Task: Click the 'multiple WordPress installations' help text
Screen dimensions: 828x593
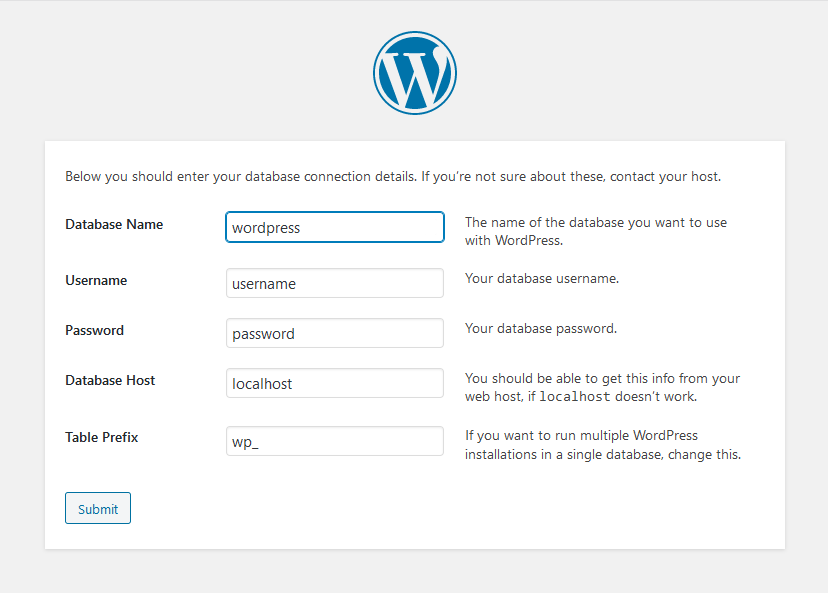Action: [603, 445]
